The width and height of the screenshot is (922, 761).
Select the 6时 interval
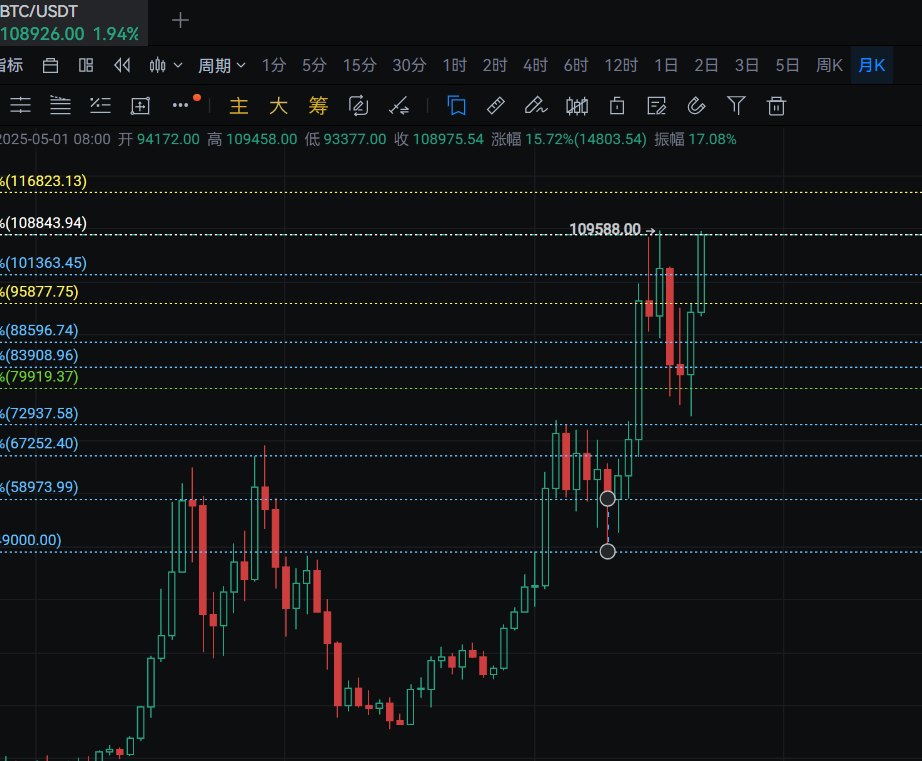click(x=576, y=65)
